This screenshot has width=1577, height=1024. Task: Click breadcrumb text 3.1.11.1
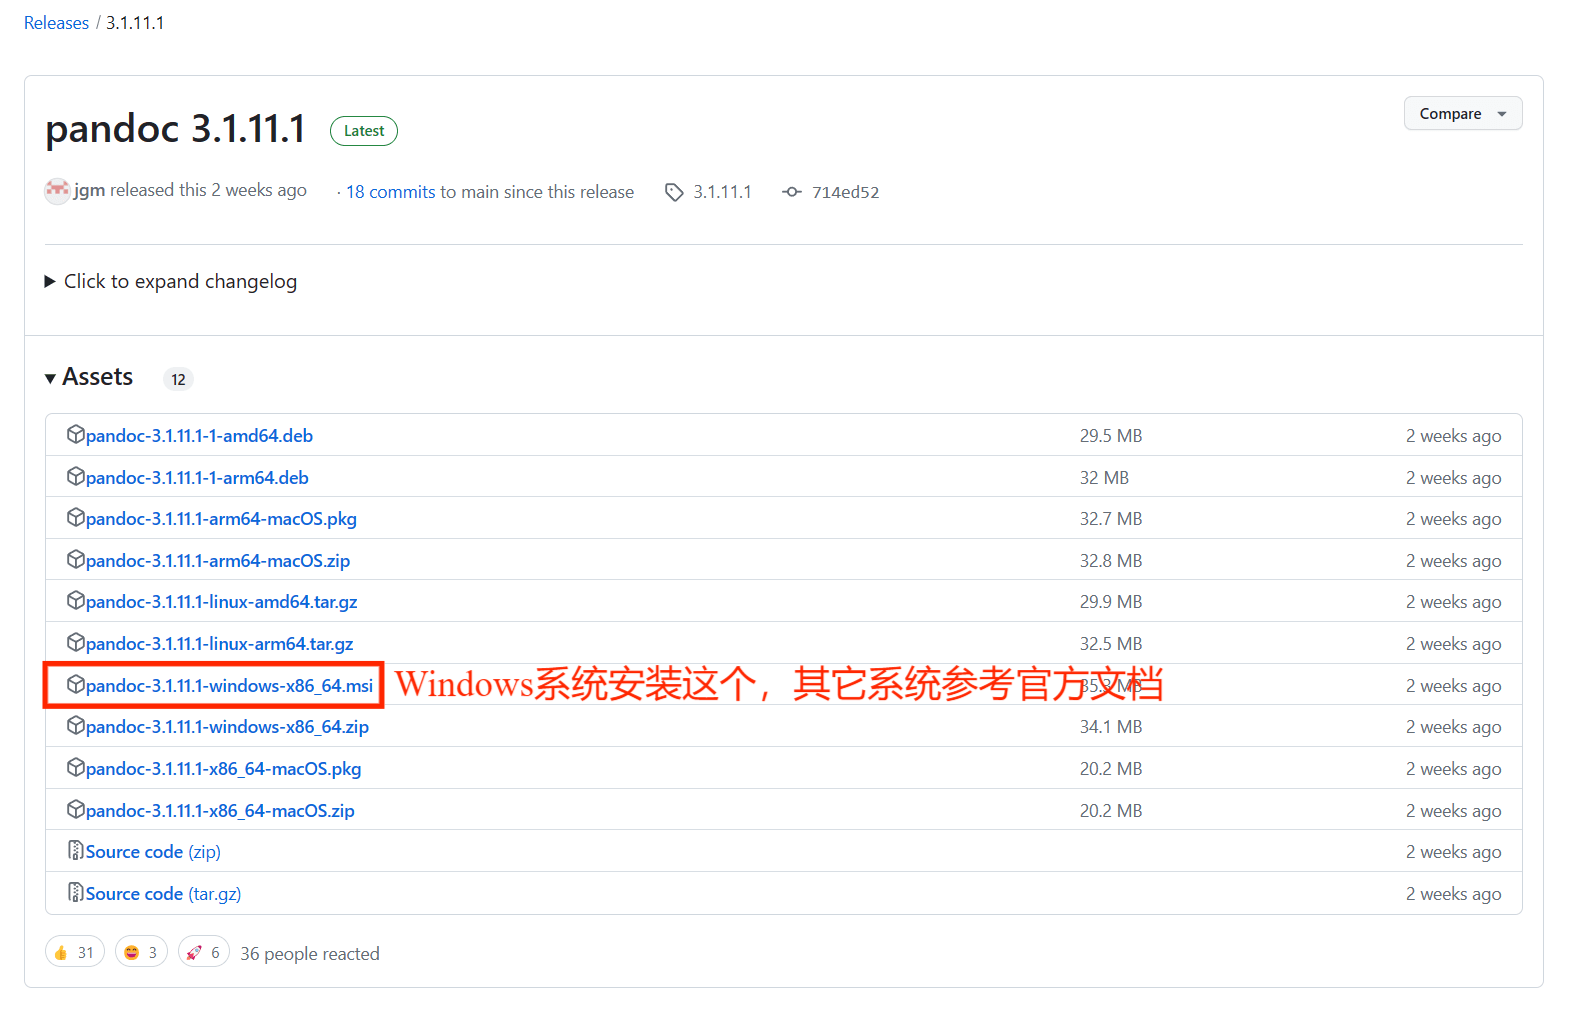135,23
